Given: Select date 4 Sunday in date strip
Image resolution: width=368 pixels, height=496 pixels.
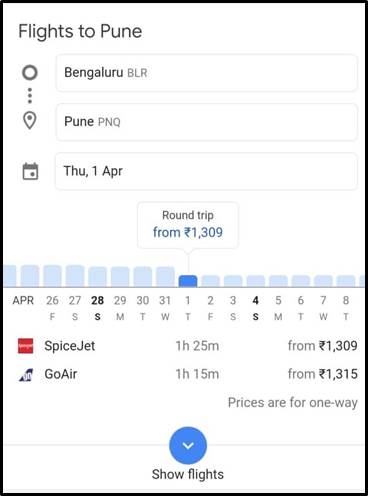Looking at the screenshot, I should 255,307.
